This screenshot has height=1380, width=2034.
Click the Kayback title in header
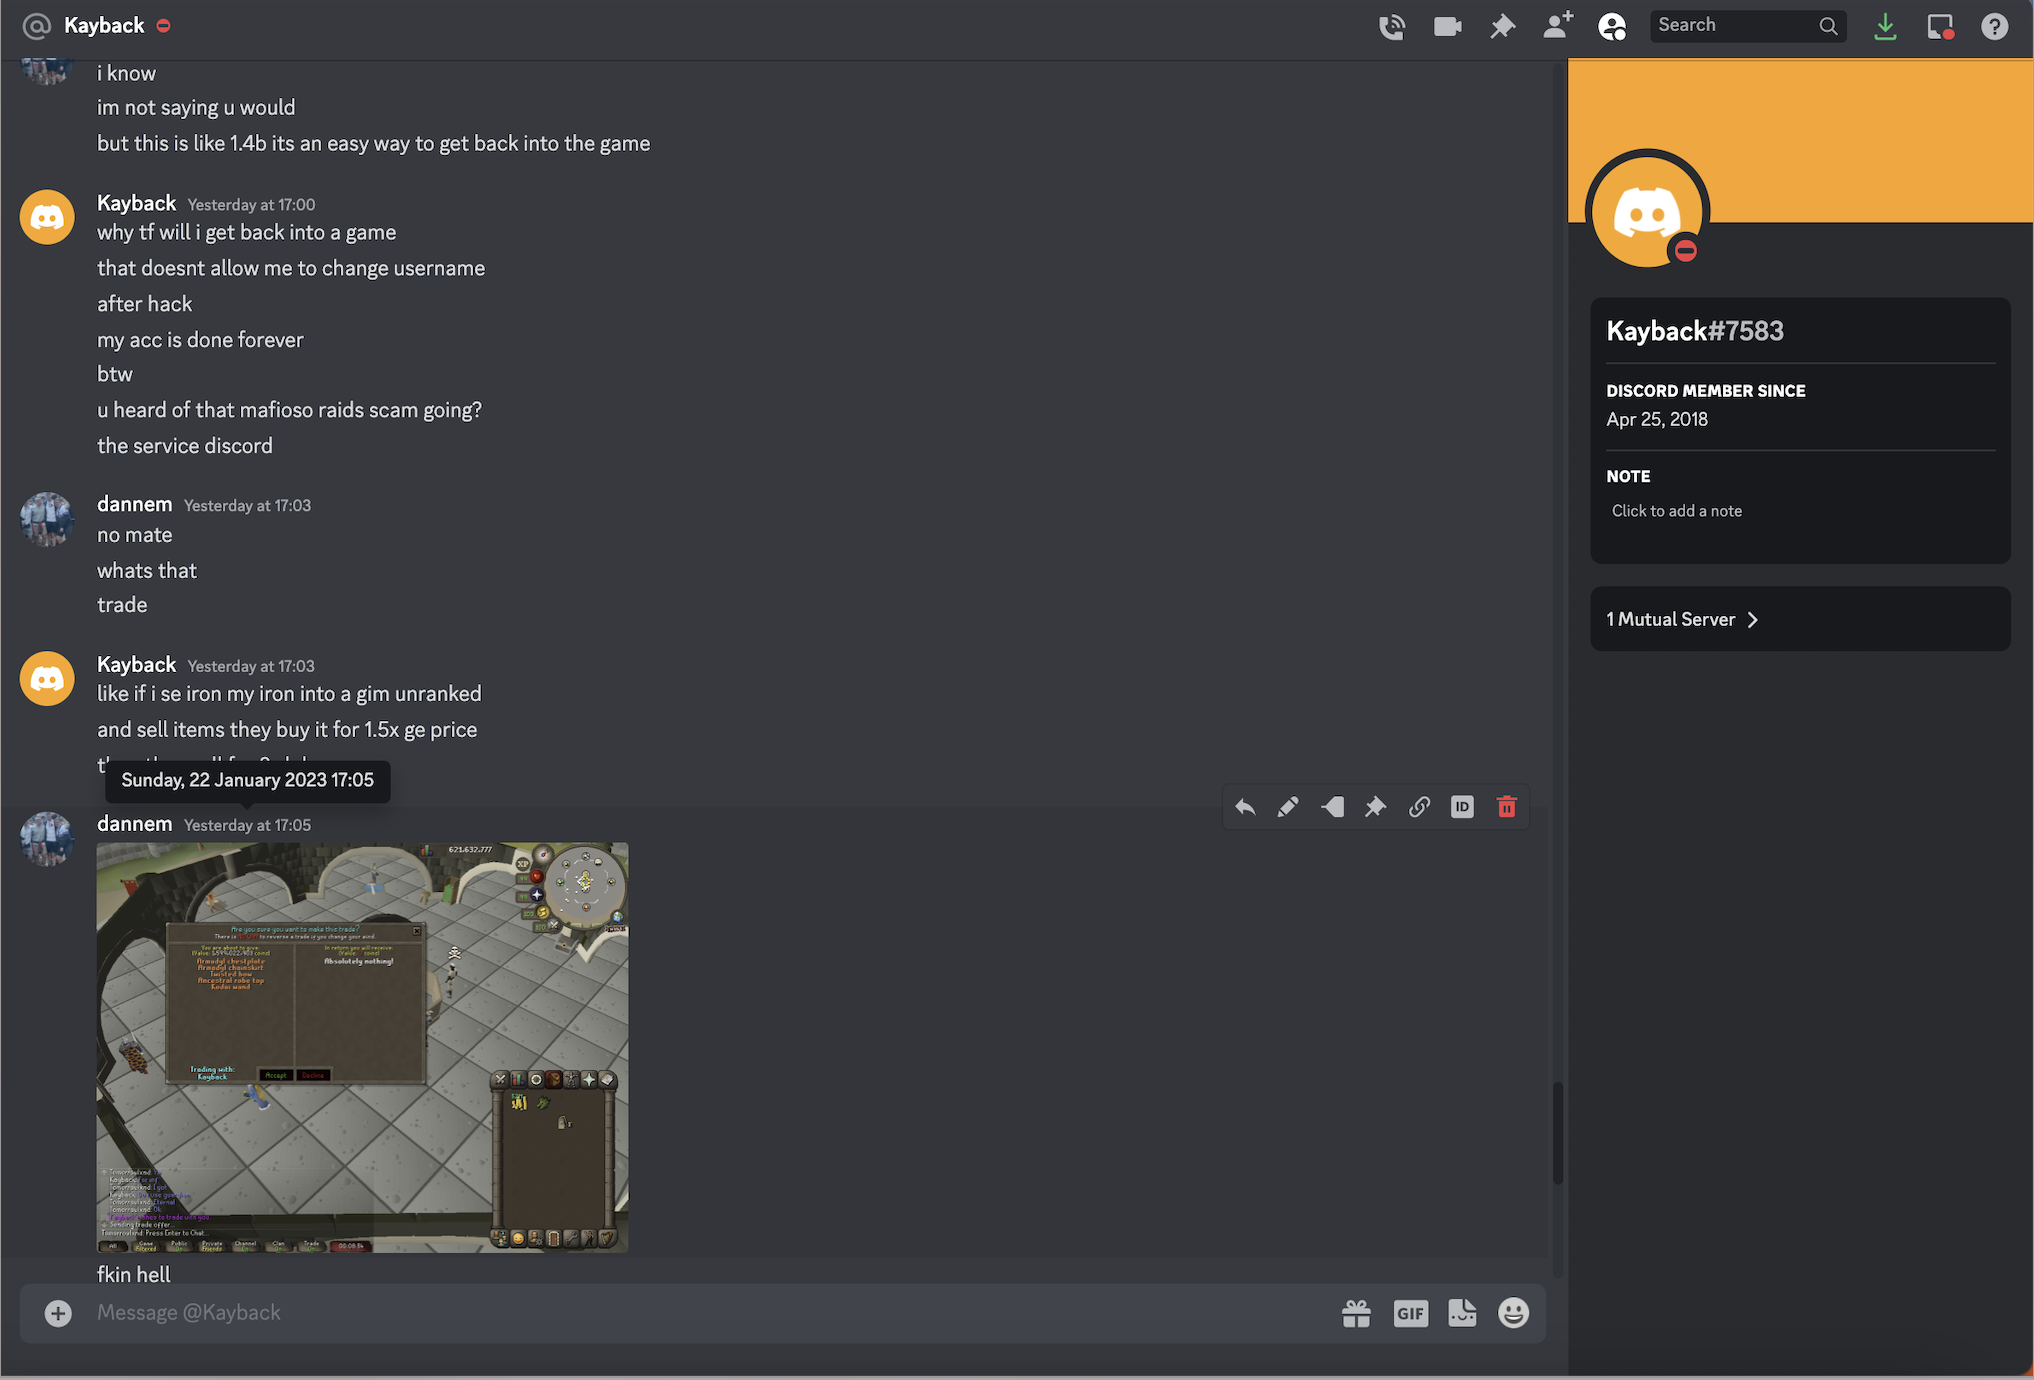click(x=104, y=26)
